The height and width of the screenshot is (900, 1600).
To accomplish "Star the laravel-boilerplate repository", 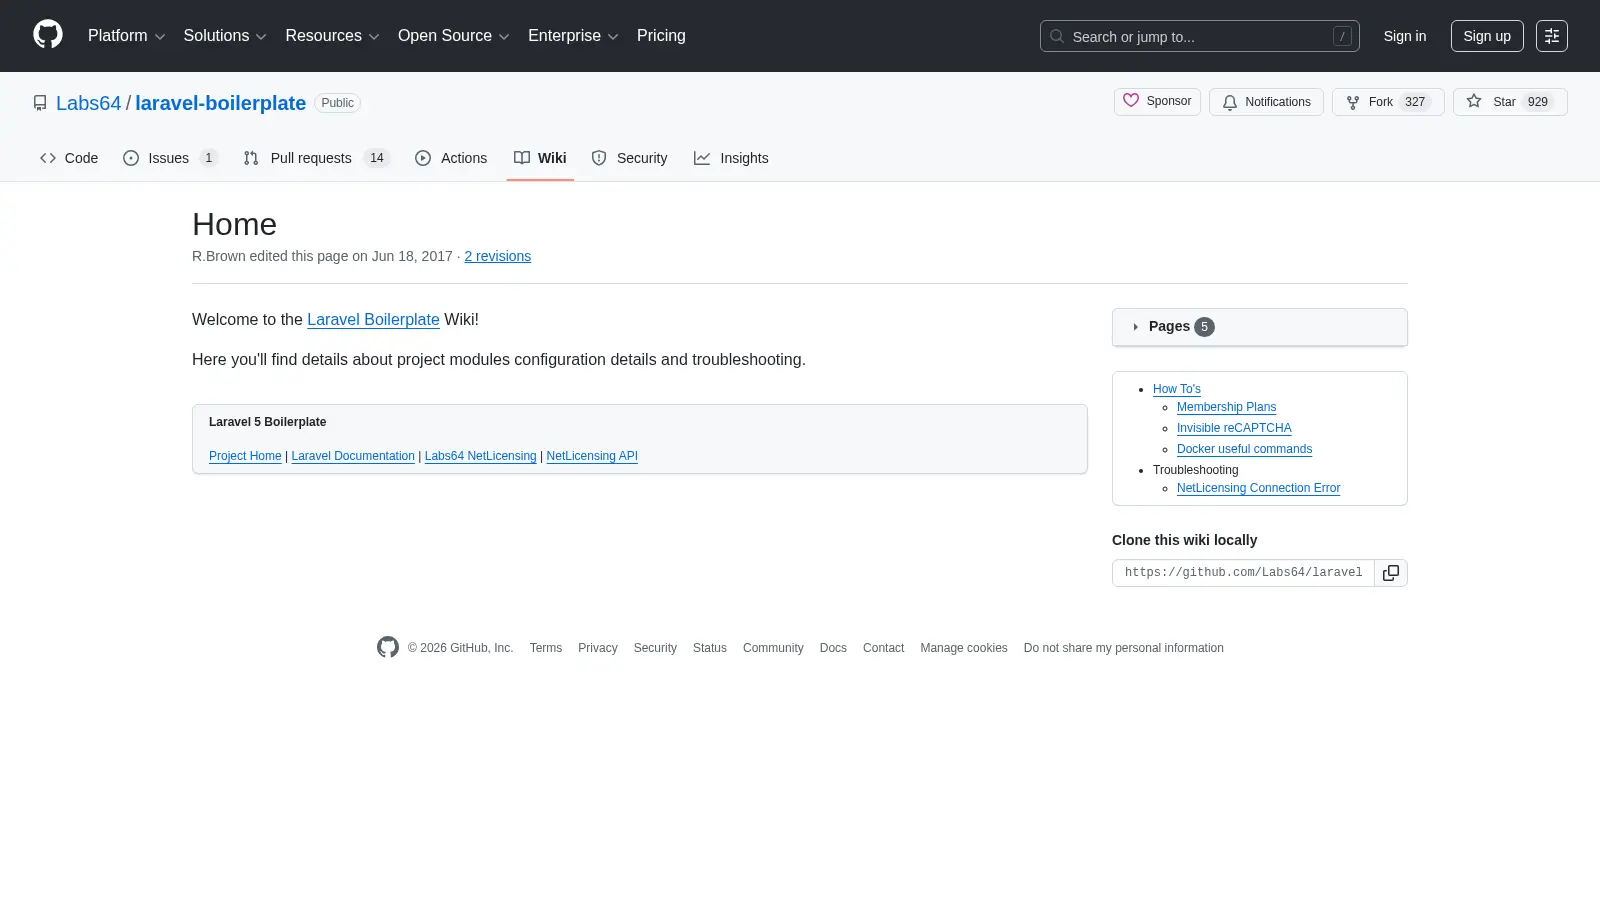I will (x=1510, y=102).
